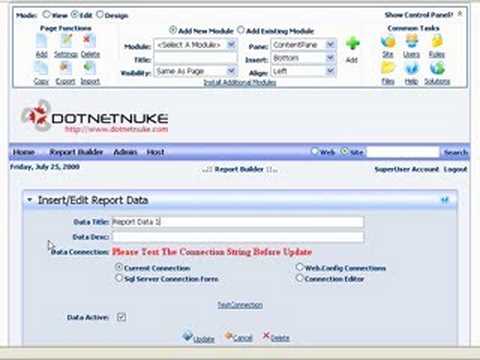Click the DotNetNuke logo

95,117
